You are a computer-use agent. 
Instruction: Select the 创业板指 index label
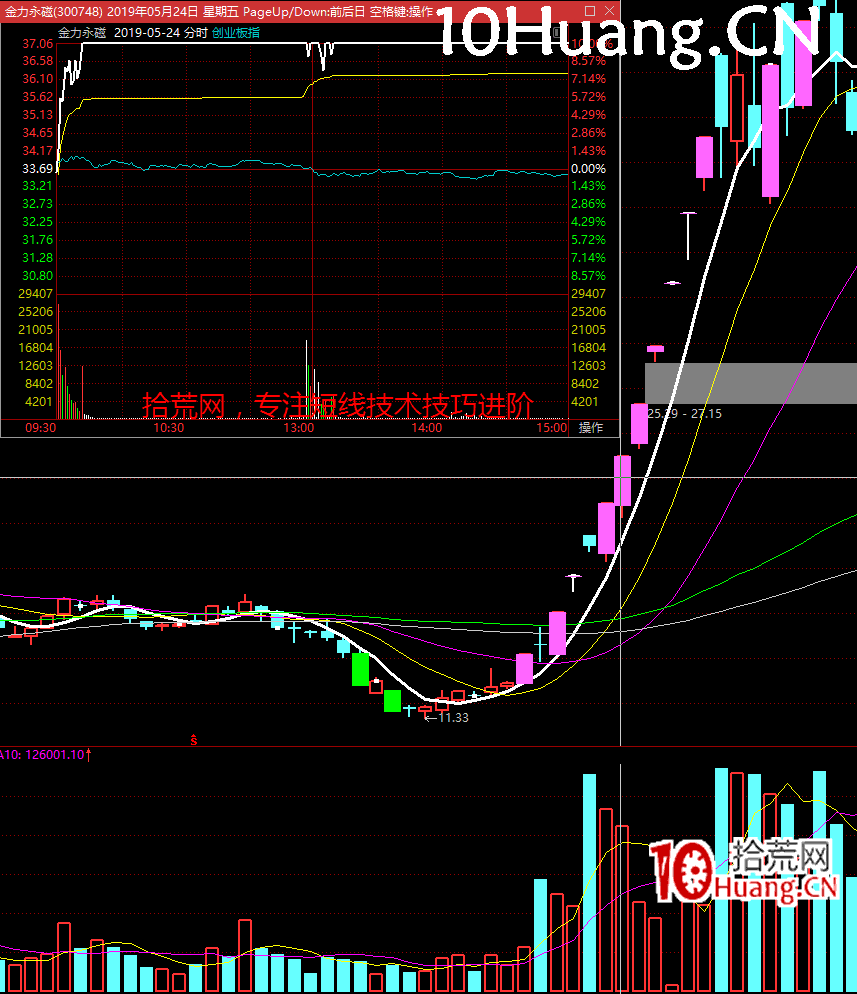(x=236, y=32)
